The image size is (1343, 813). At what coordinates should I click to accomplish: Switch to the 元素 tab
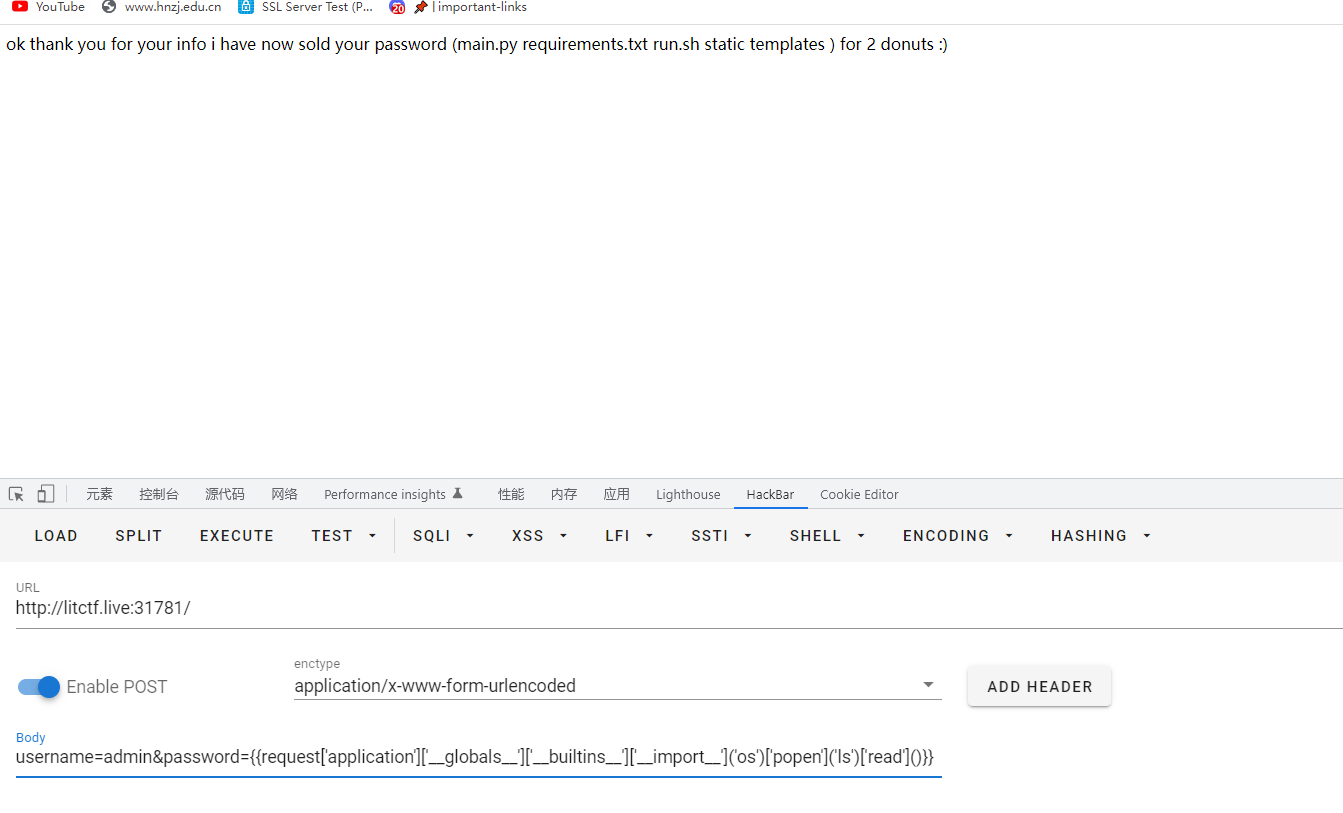[x=99, y=494]
